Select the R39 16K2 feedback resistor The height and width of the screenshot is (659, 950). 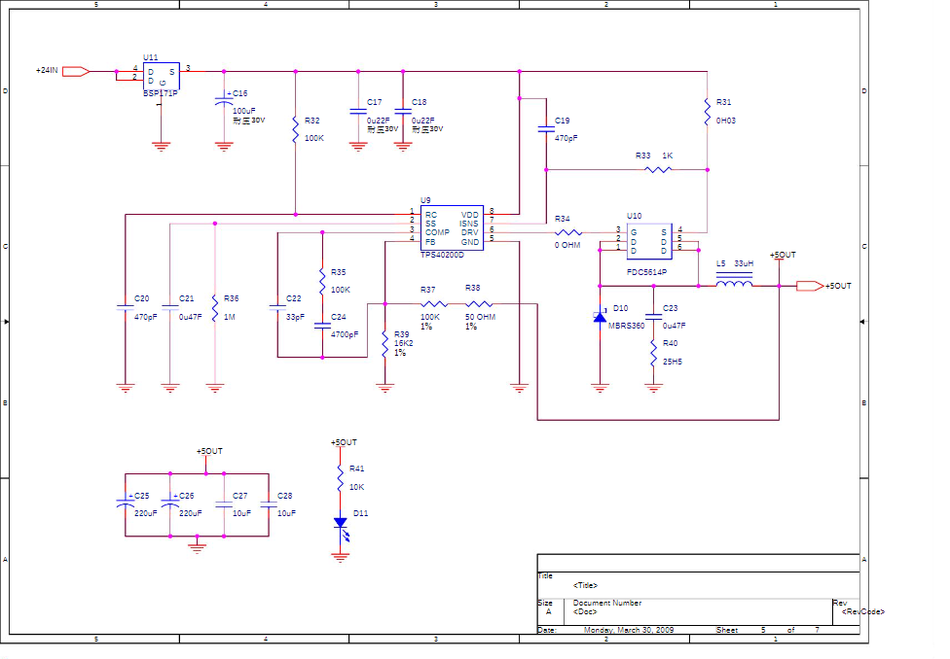pyautogui.click(x=385, y=343)
